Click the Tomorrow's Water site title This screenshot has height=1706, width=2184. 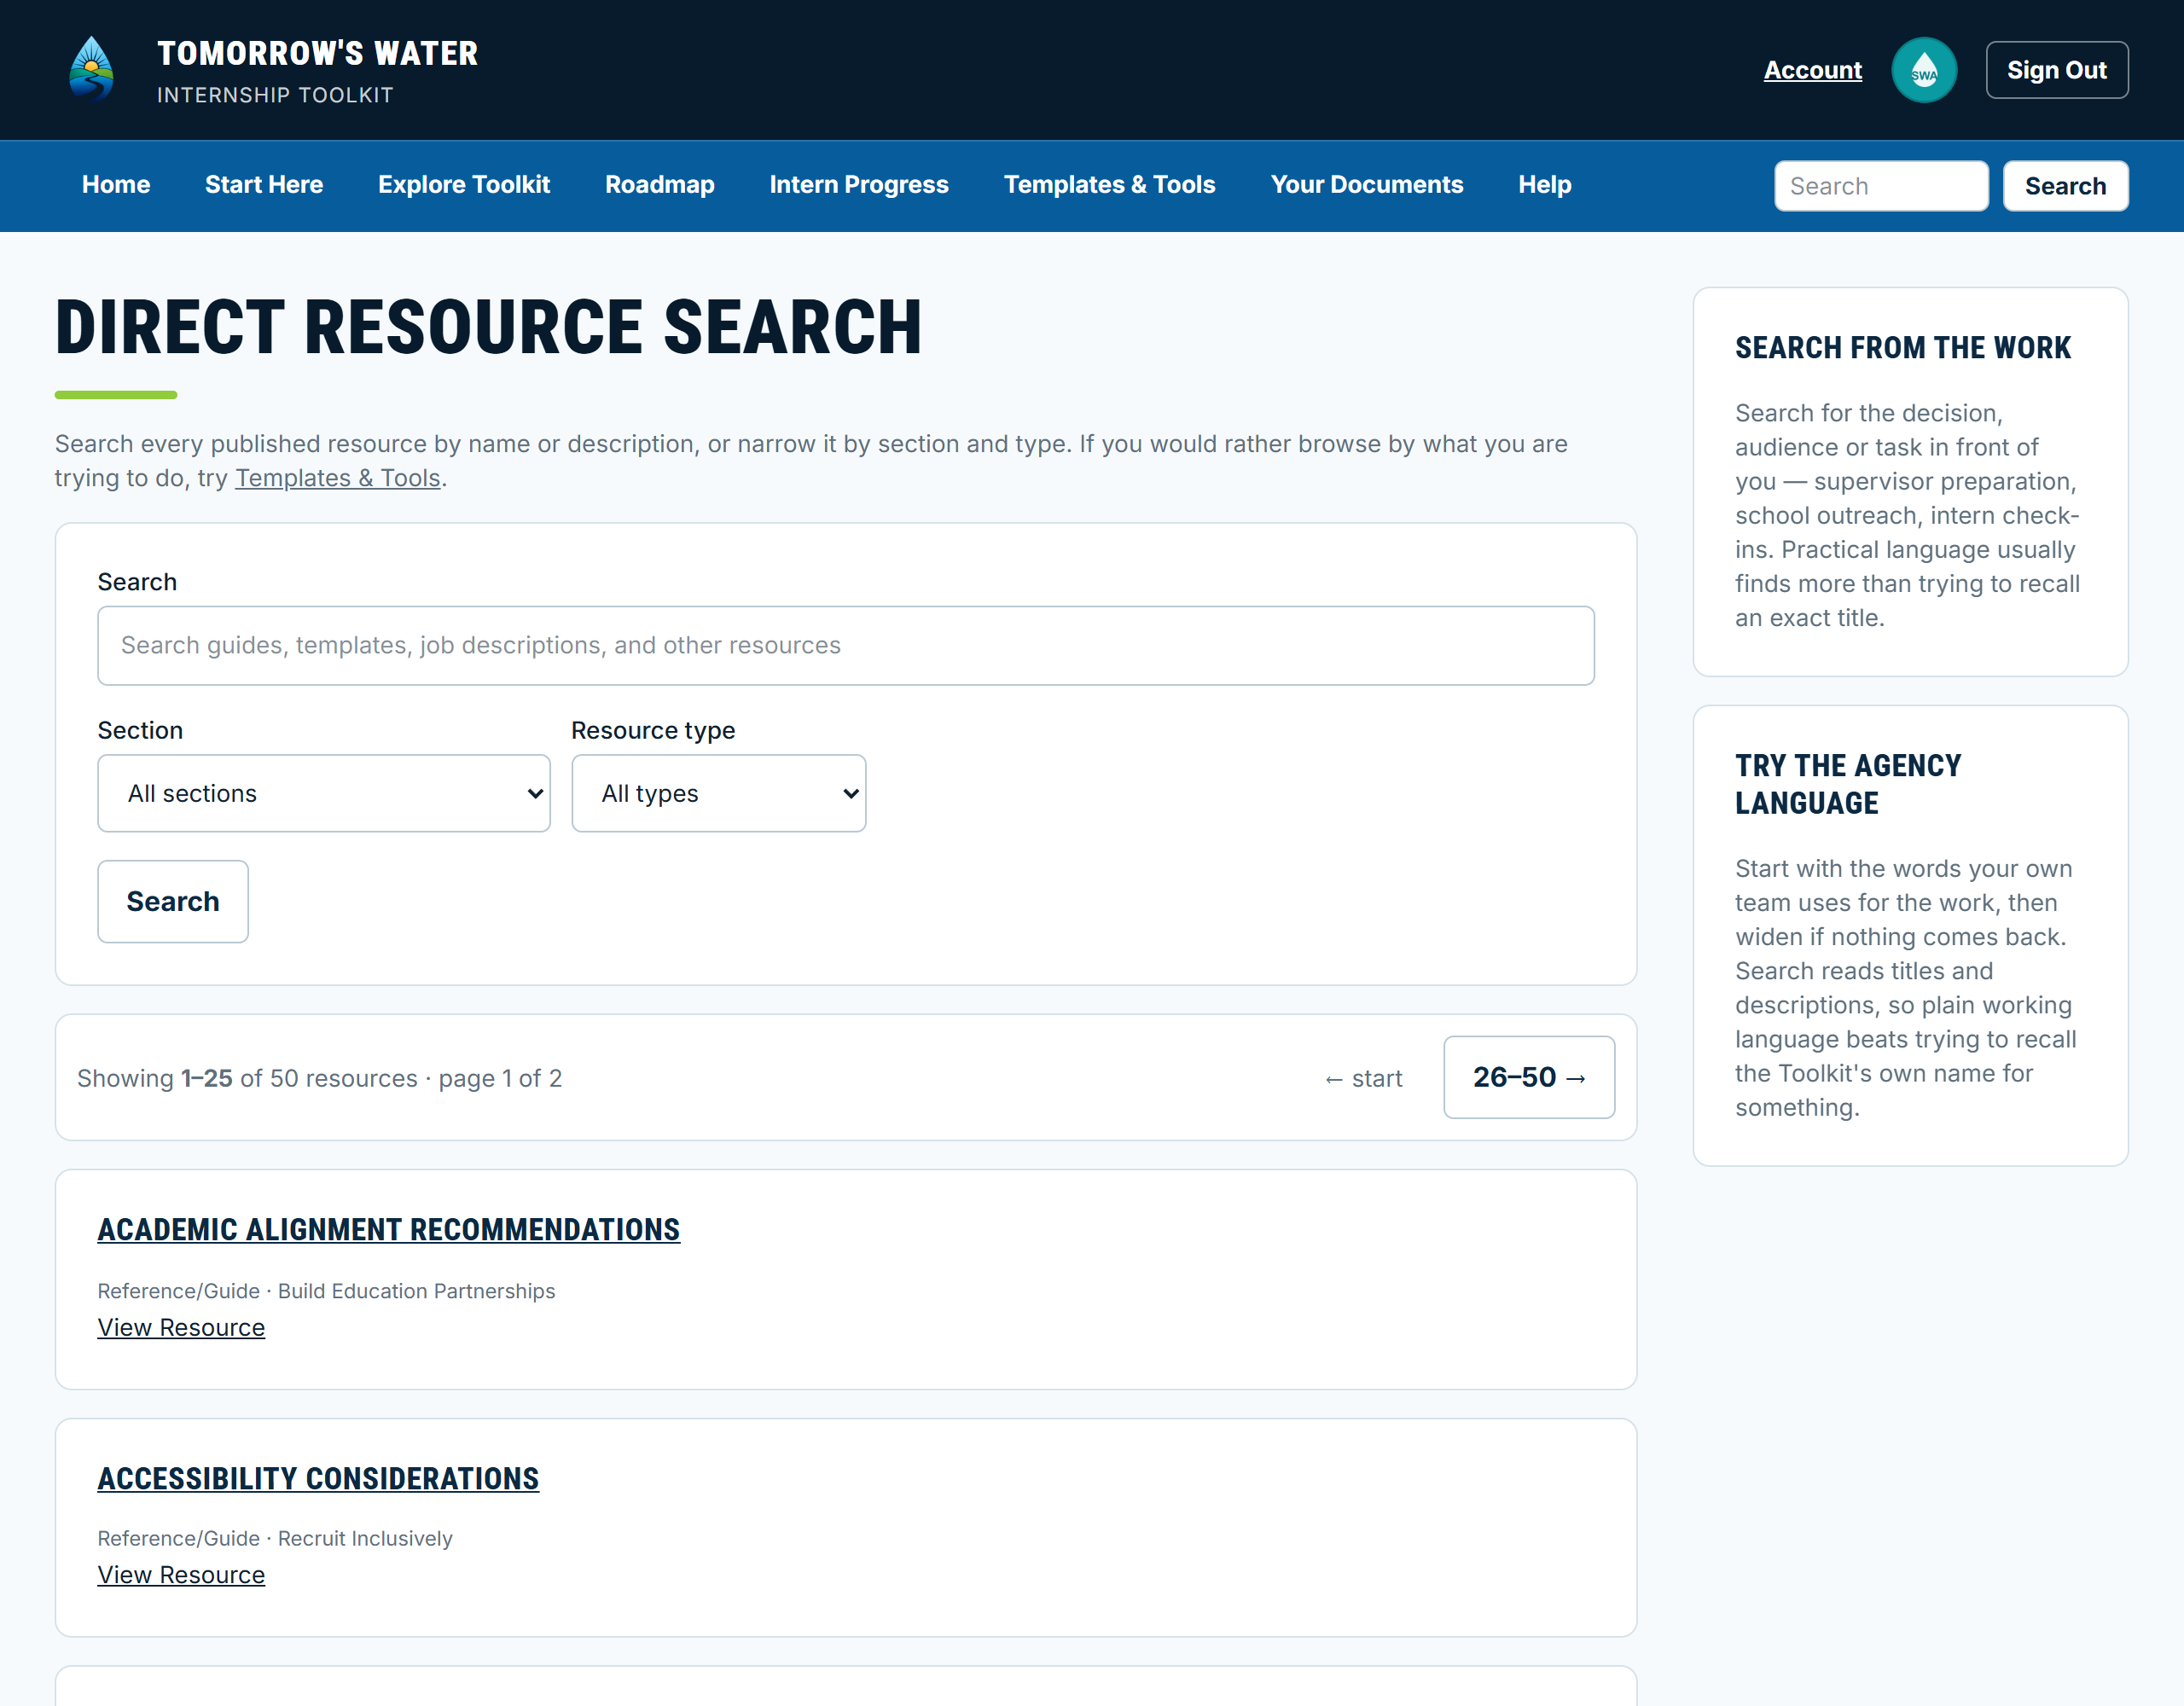coord(317,53)
